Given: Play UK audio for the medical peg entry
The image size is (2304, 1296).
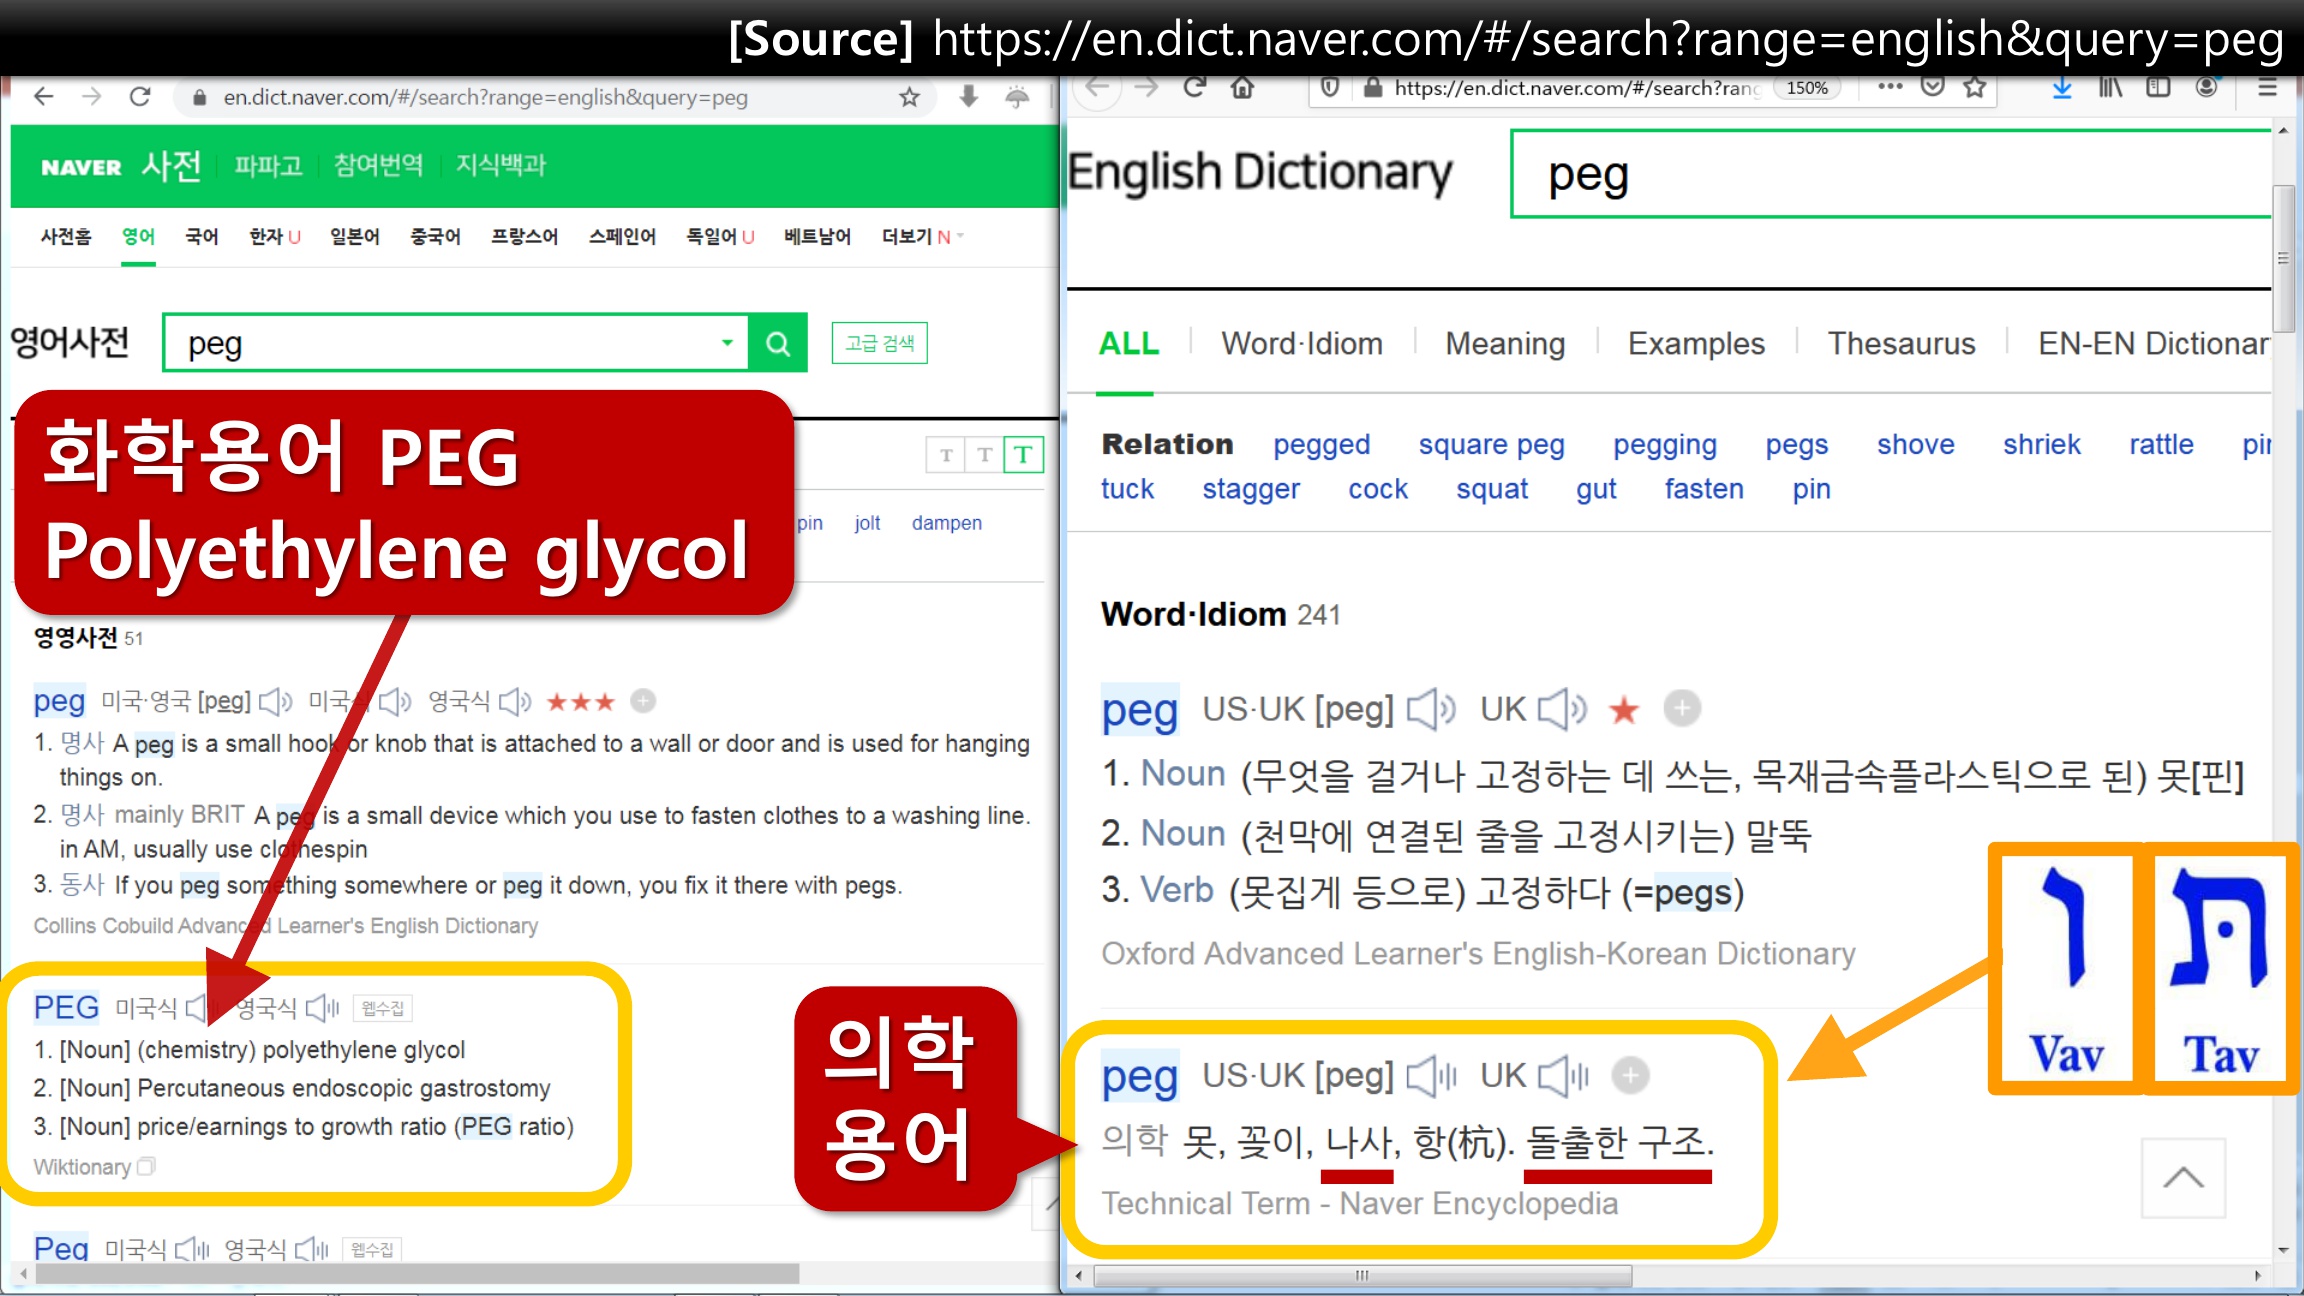Looking at the screenshot, I should coord(1563,1076).
